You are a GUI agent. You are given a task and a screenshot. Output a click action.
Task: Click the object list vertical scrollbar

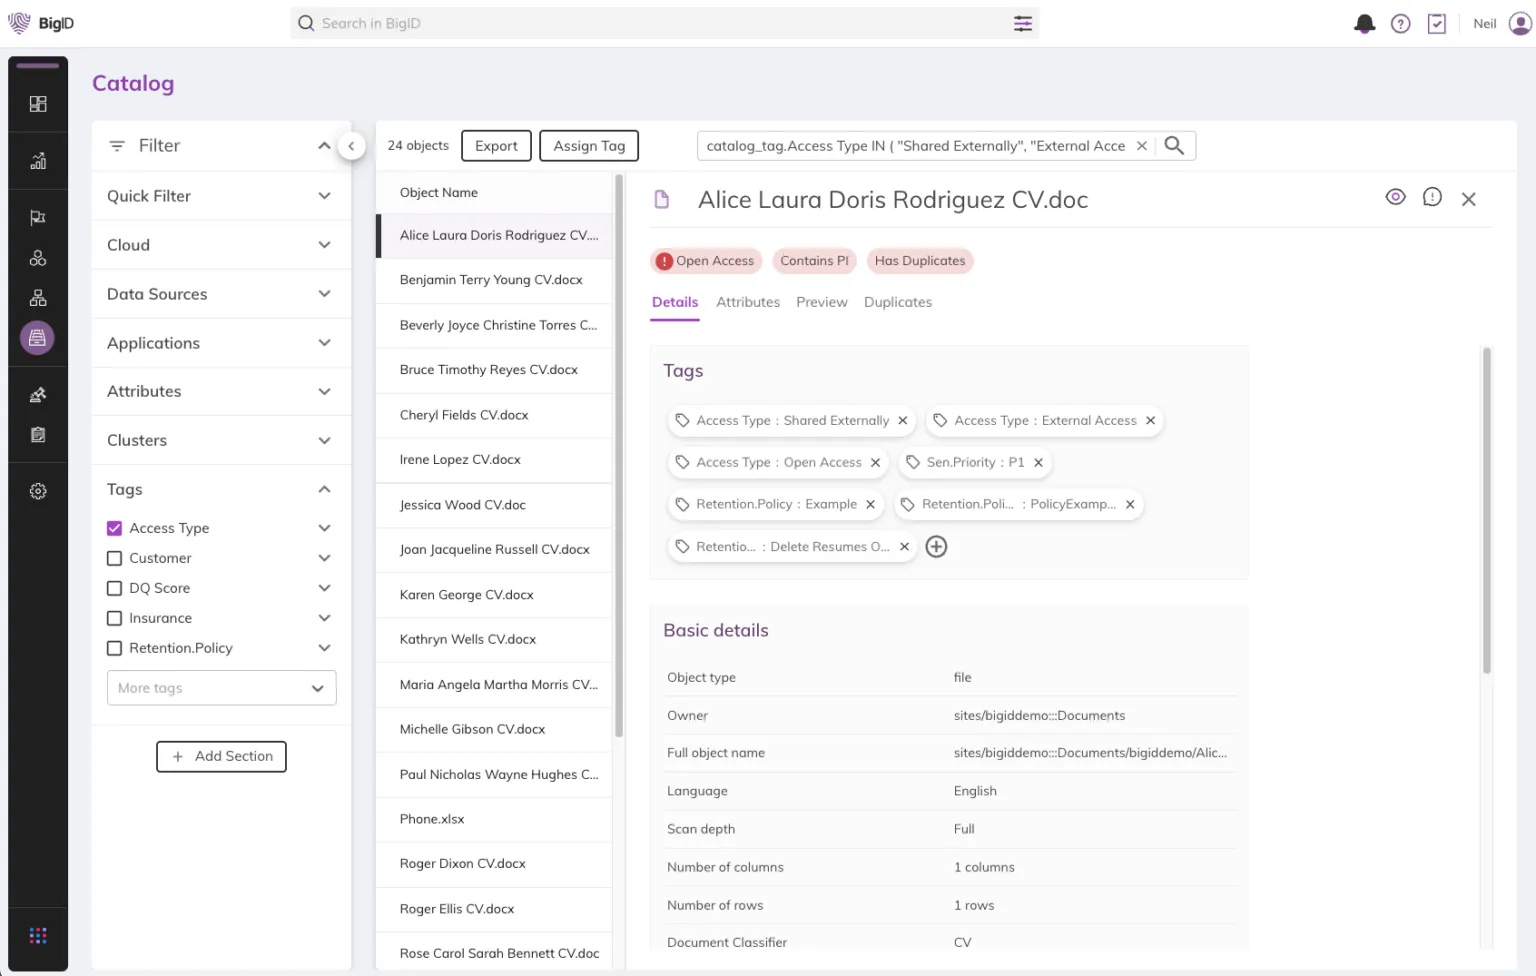point(619,455)
